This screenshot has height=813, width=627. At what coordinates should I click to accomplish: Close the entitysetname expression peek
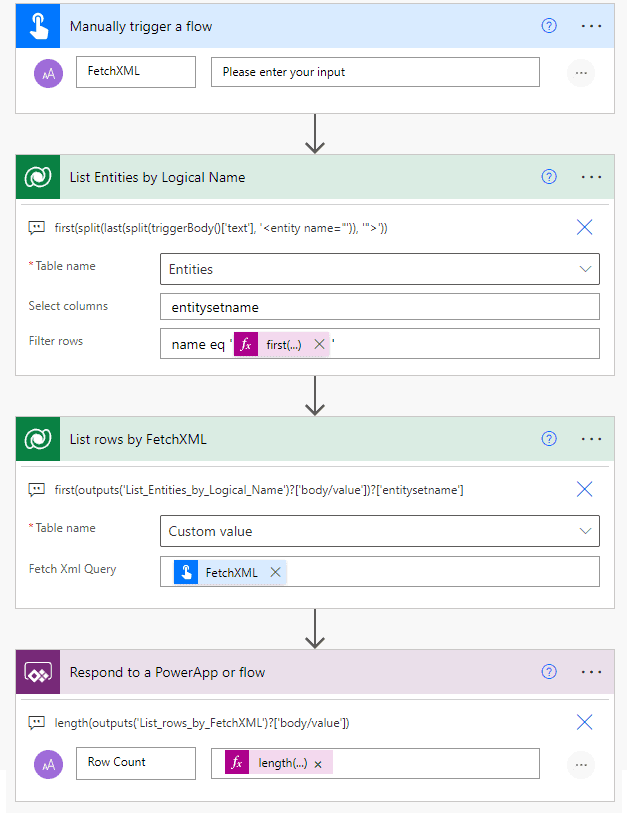(x=585, y=489)
